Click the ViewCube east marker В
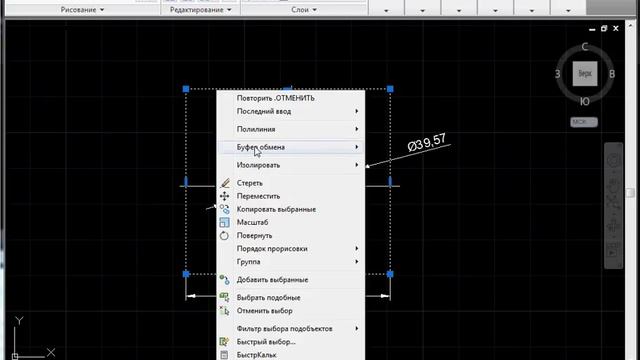The height and width of the screenshot is (360, 640). click(612, 74)
